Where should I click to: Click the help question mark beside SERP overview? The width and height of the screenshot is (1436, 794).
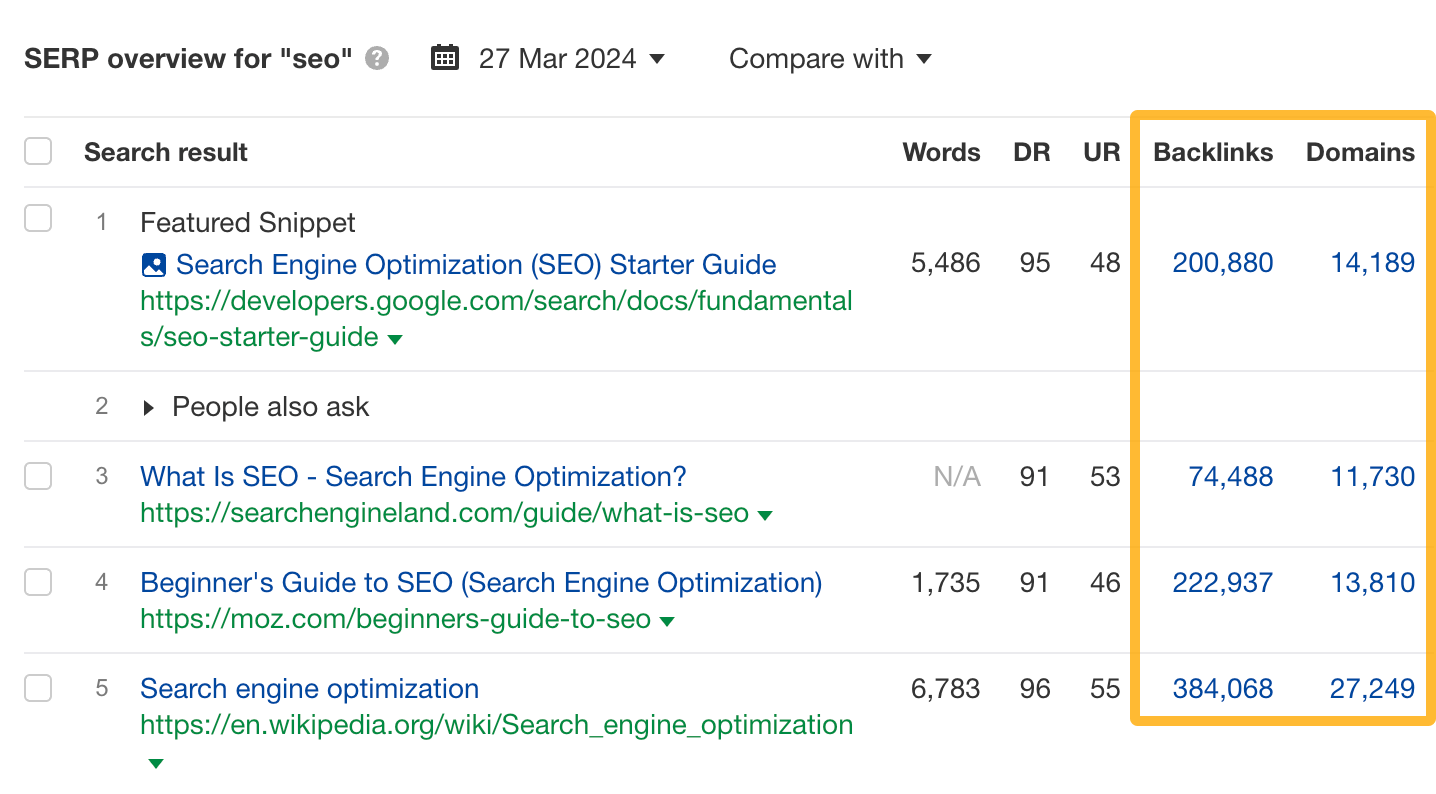coord(375,59)
